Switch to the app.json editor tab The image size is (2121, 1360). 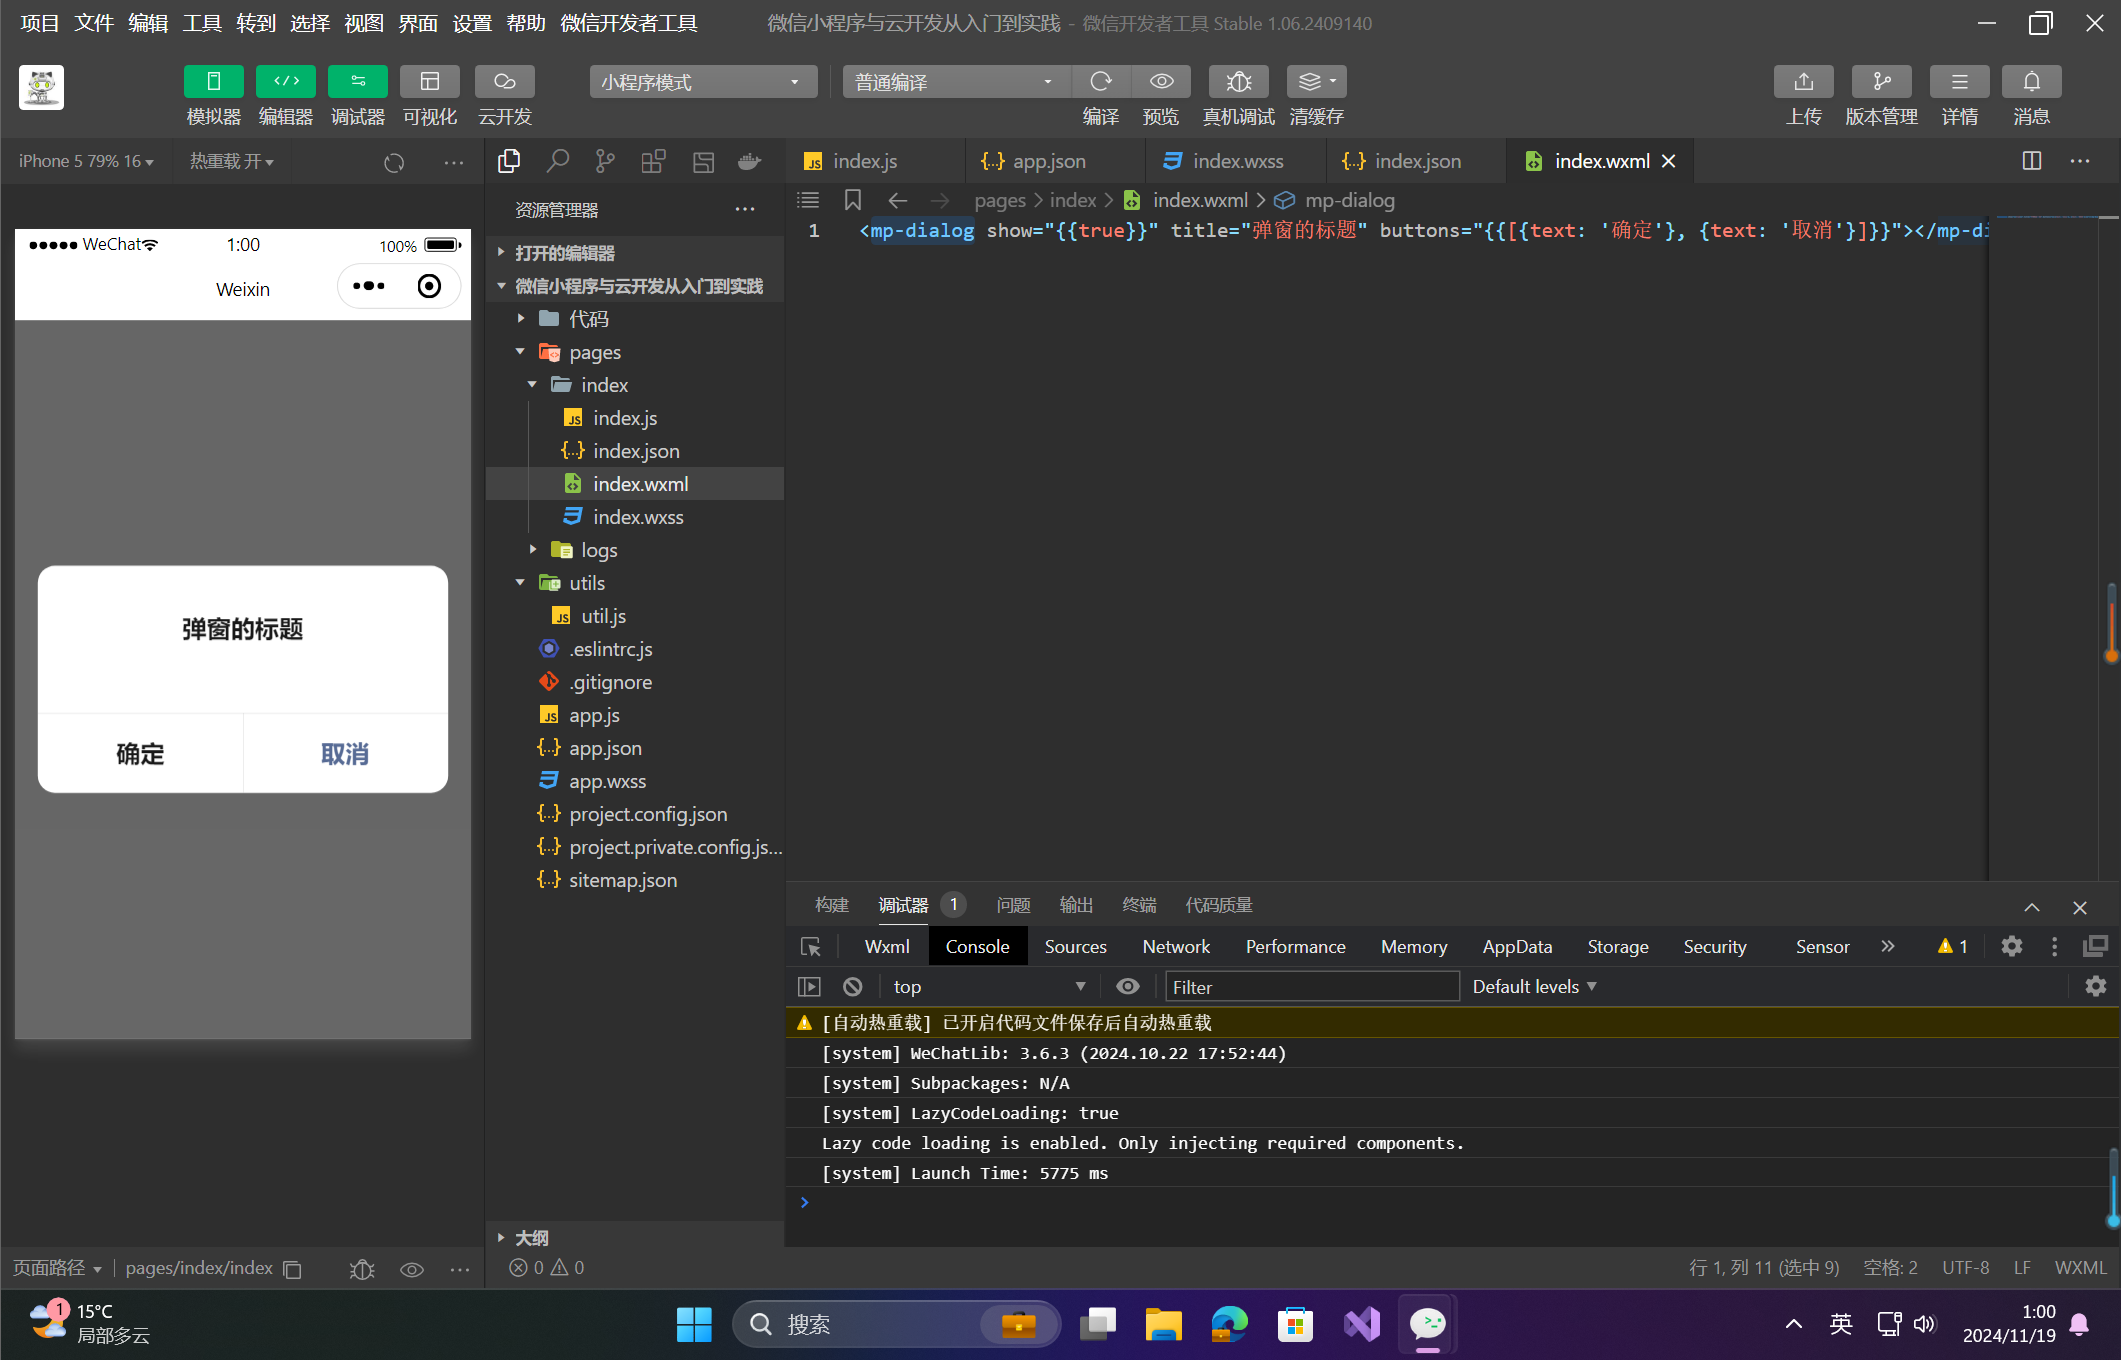coord(1048,161)
